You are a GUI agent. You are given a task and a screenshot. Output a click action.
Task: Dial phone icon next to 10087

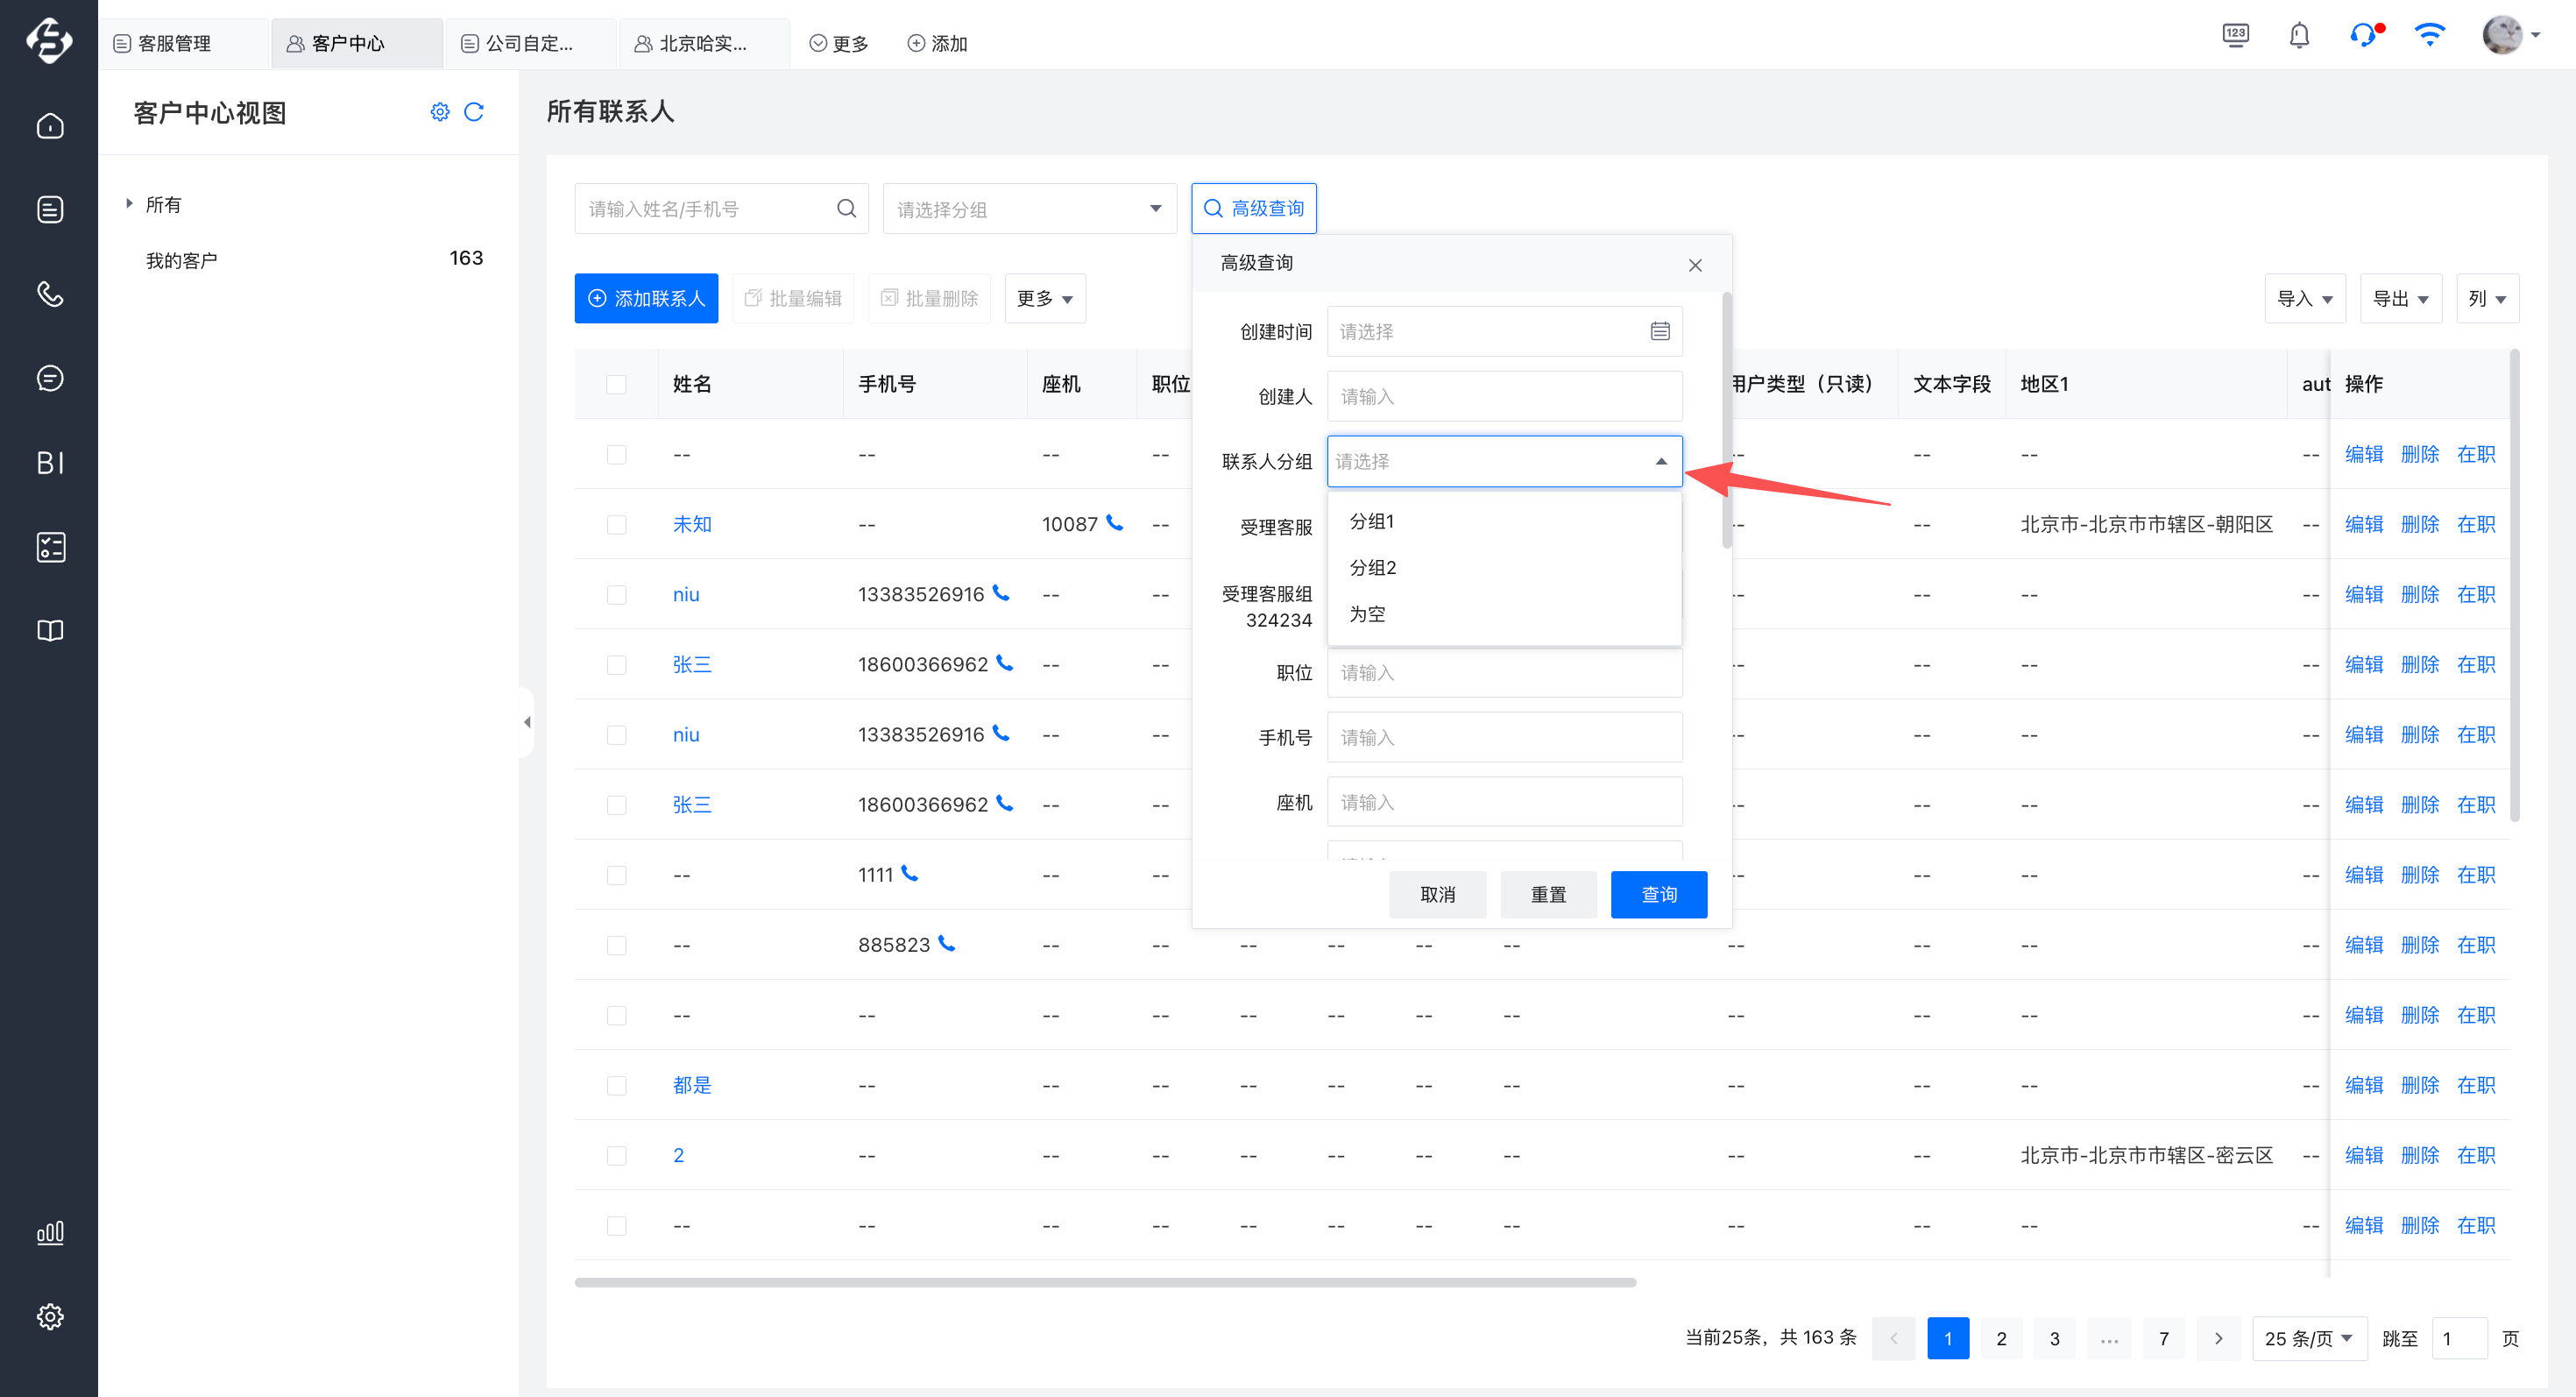(1115, 523)
